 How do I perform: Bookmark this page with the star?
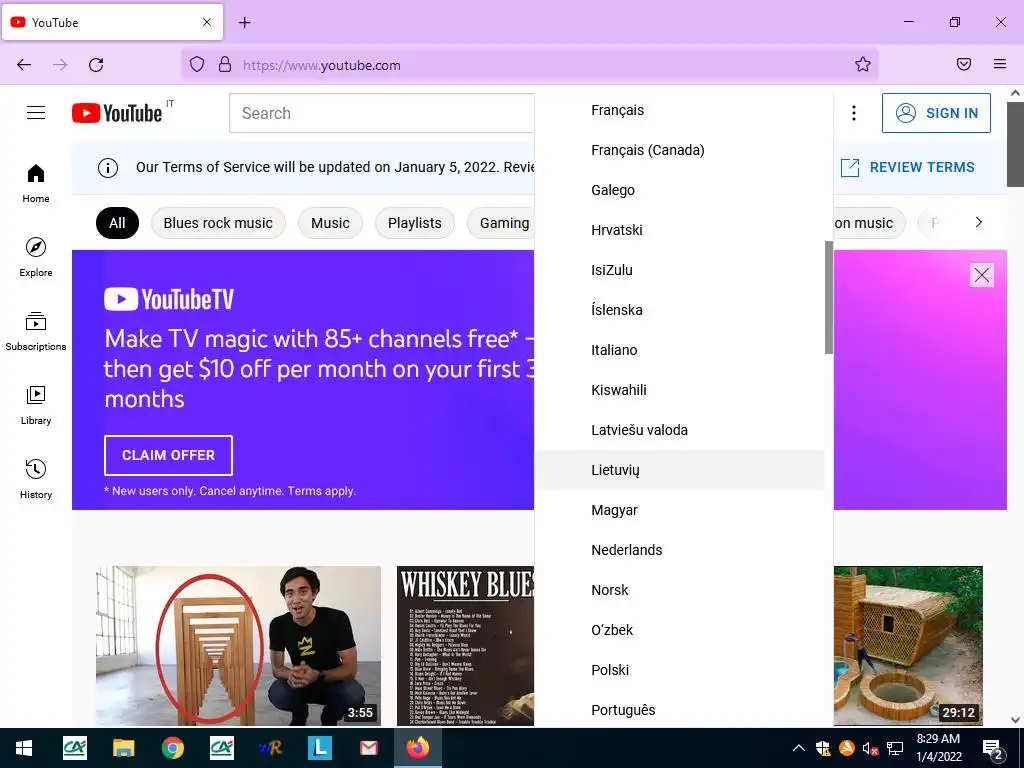click(x=863, y=64)
